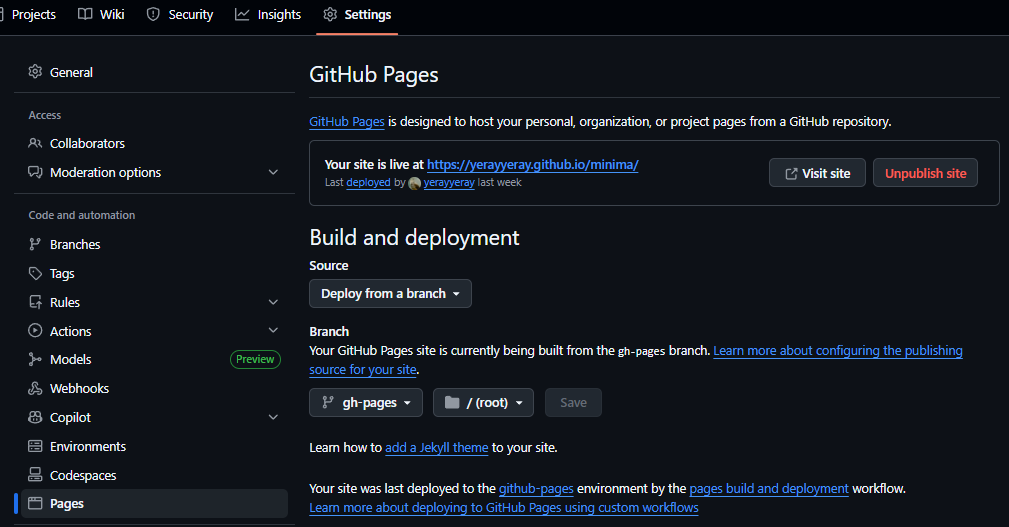1009x527 pixels.
Task: Click the Visit site button
Action: (x=817, y=173)
